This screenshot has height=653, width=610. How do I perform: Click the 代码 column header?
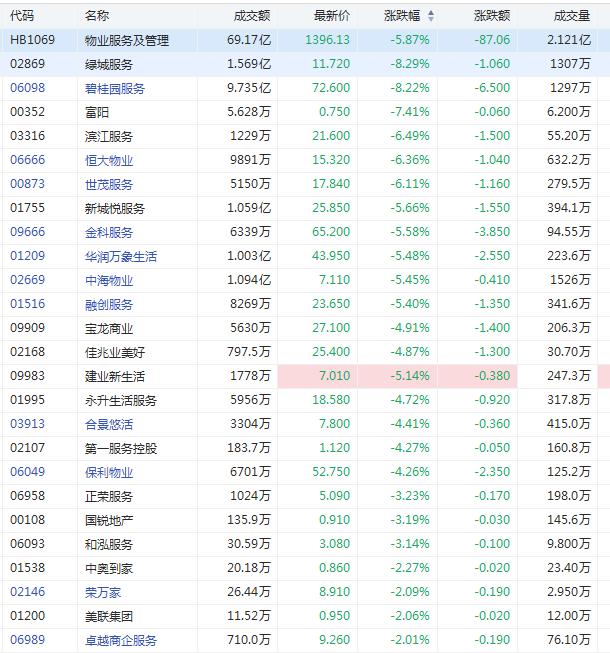click(22, 16)
